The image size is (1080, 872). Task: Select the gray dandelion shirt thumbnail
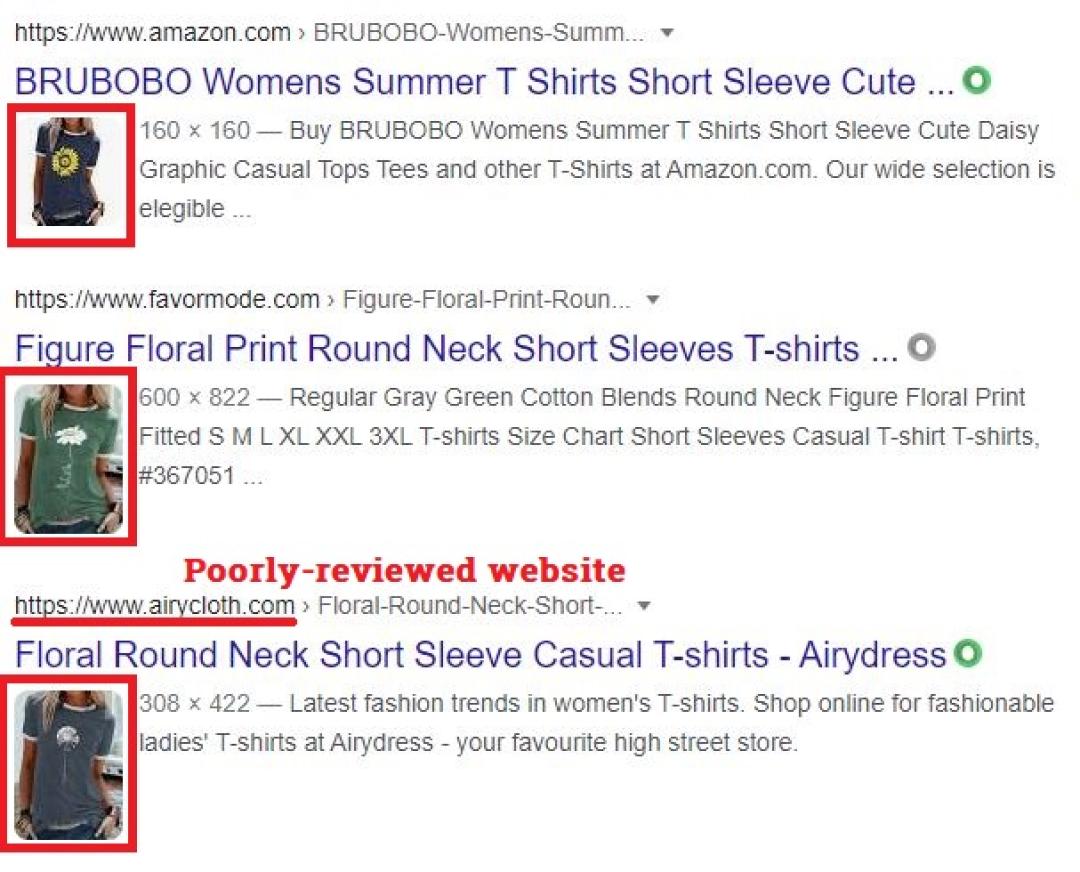pyautogui.click(x=70, y=763)
